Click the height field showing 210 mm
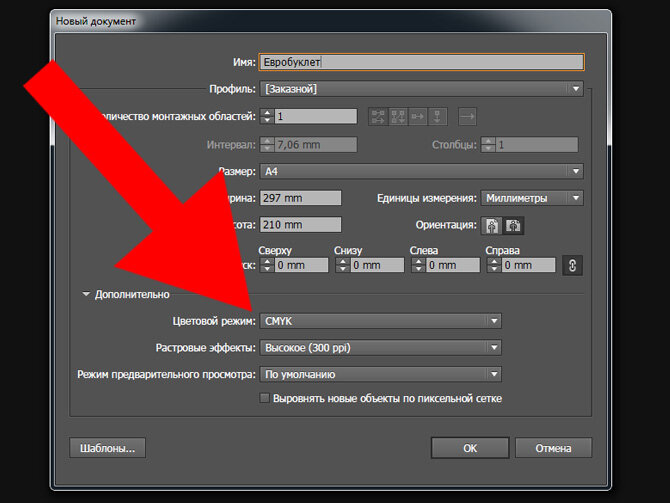 pos(300,225)
